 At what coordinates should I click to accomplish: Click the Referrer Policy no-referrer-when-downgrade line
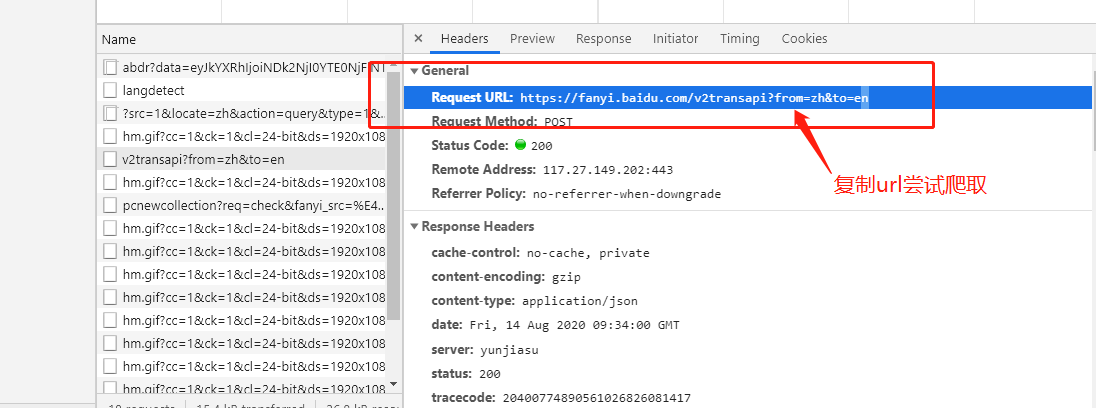[x=576, y=193]
